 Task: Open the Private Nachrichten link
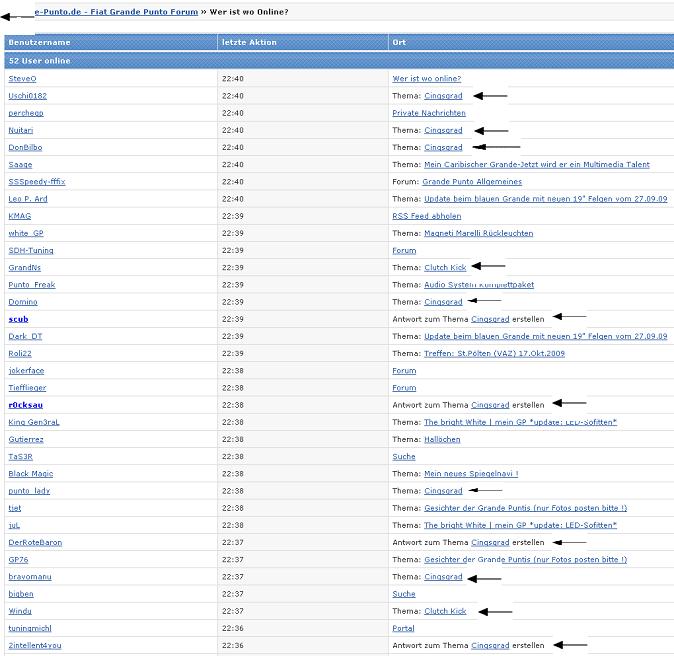tap(428, 113)
